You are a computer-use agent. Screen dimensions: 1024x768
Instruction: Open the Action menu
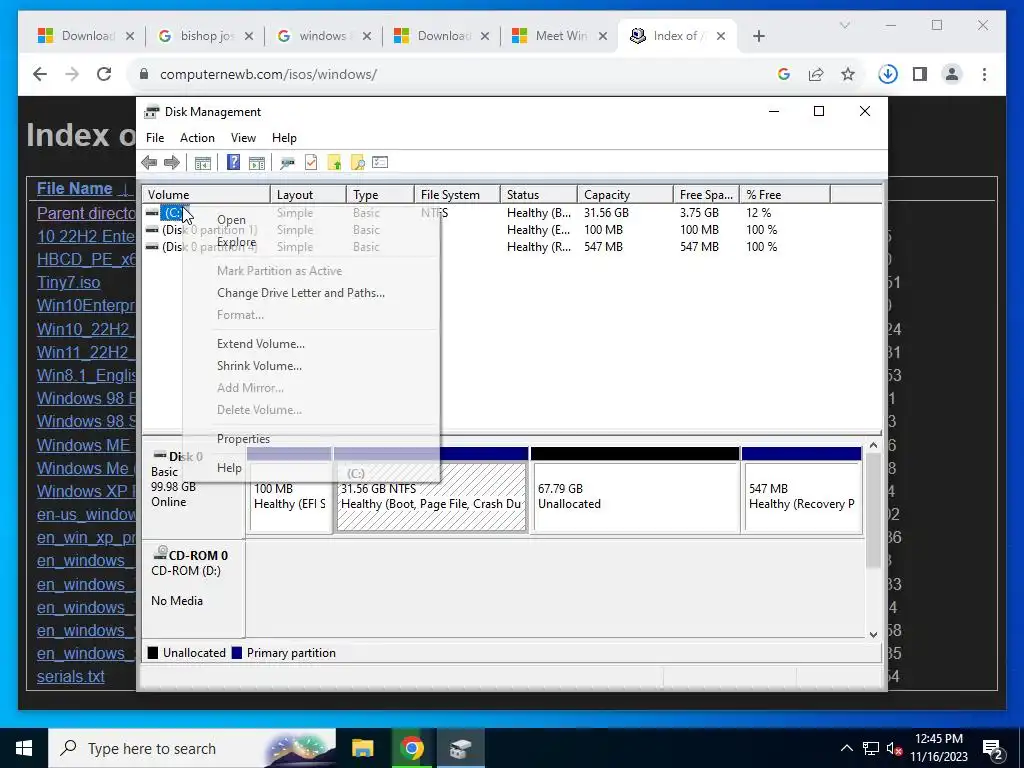point(197,138)
